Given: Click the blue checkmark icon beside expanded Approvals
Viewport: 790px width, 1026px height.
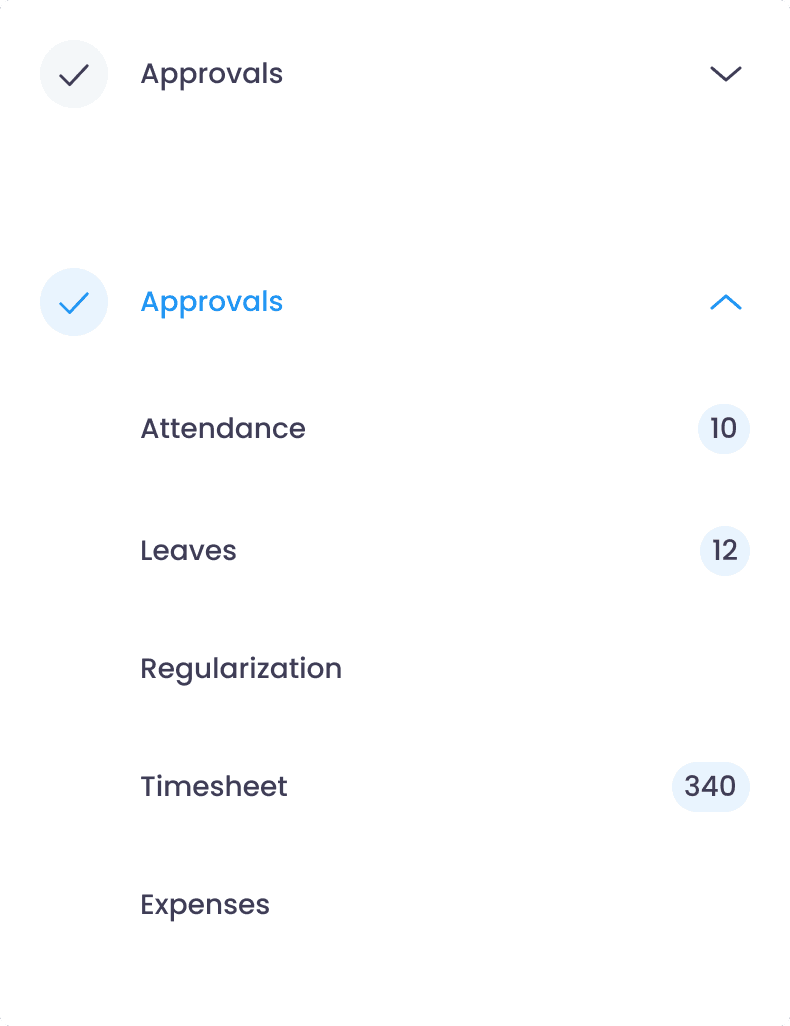Looking at the screenshot, I should pyautogui.click(x=74, y=302).
